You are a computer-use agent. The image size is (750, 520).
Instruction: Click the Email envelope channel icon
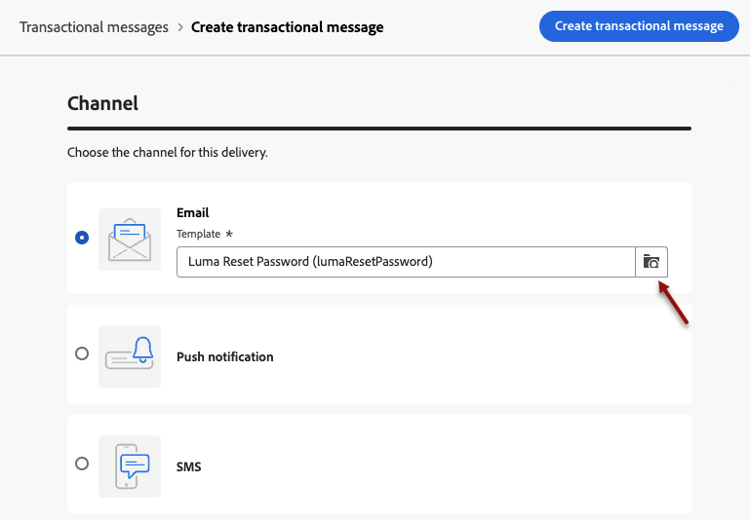pos(129,239)
